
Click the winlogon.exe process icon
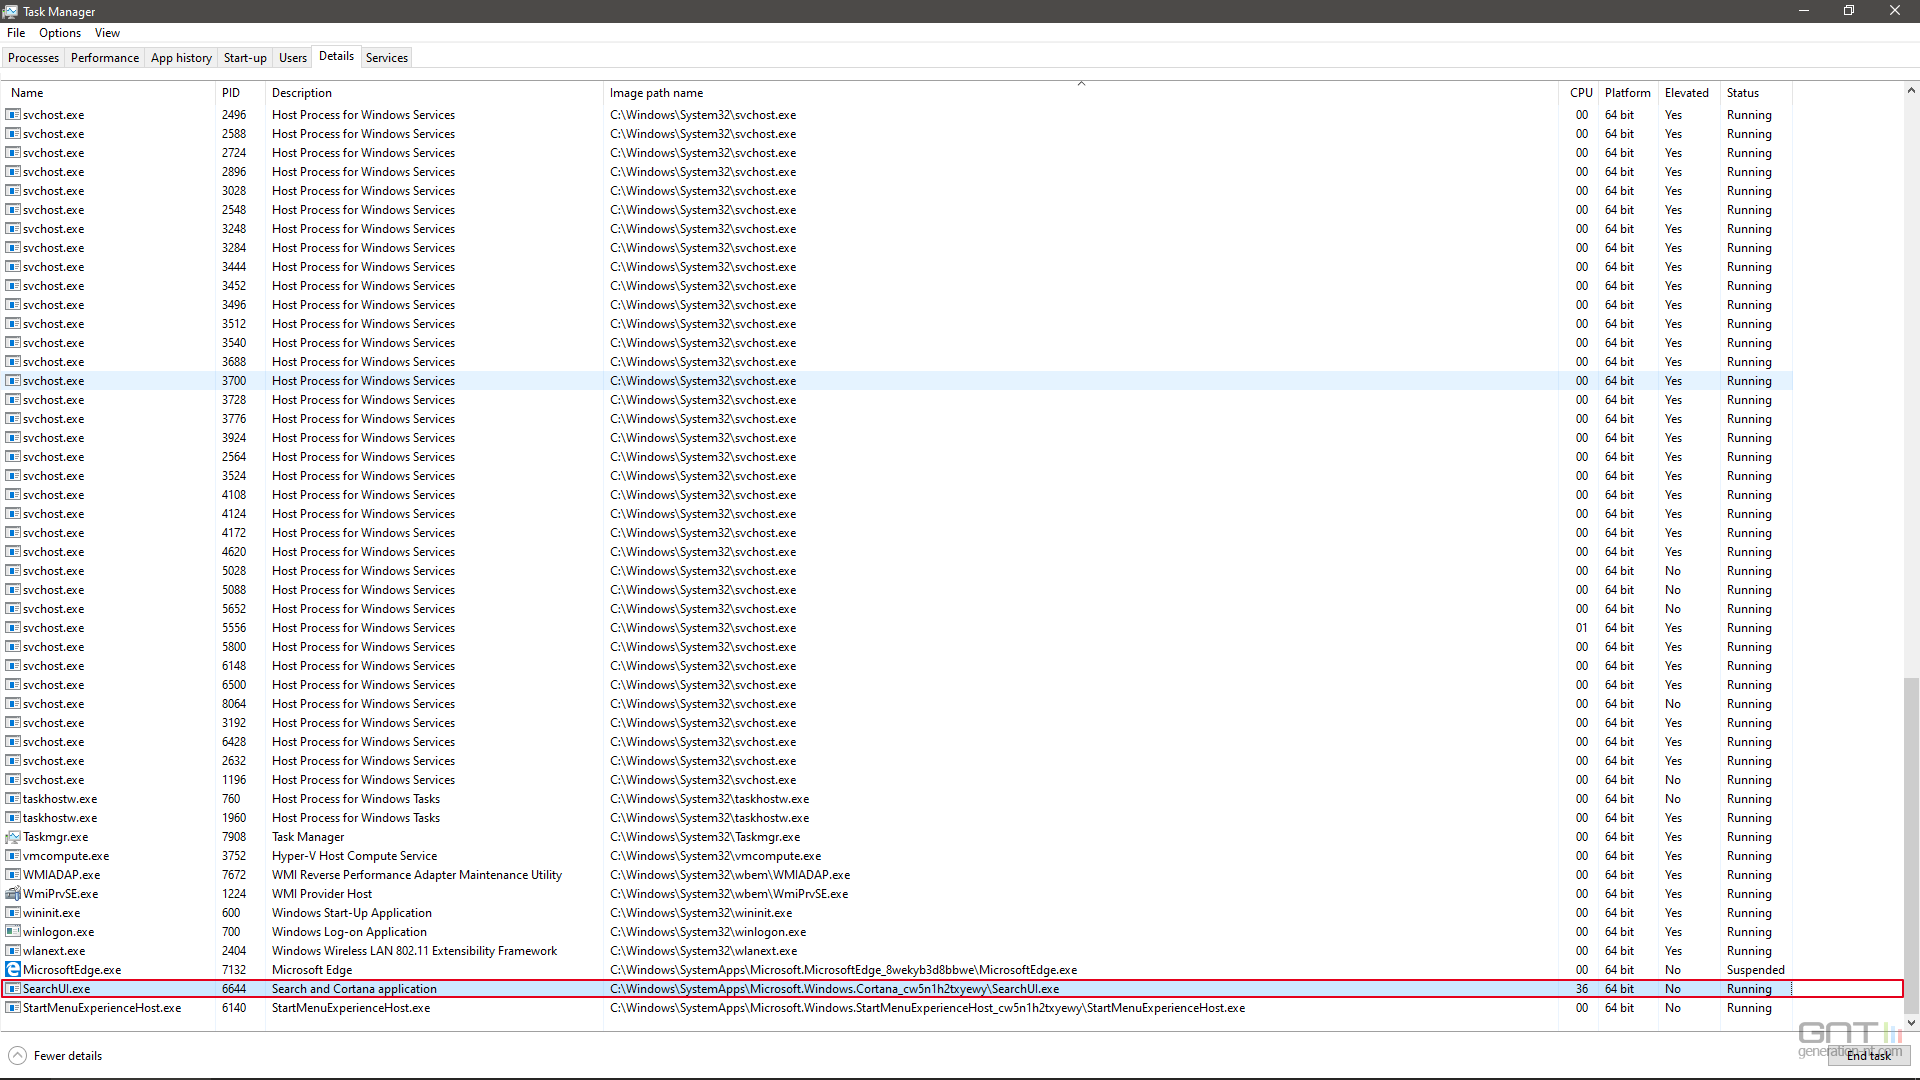click(x=13, y=932)
